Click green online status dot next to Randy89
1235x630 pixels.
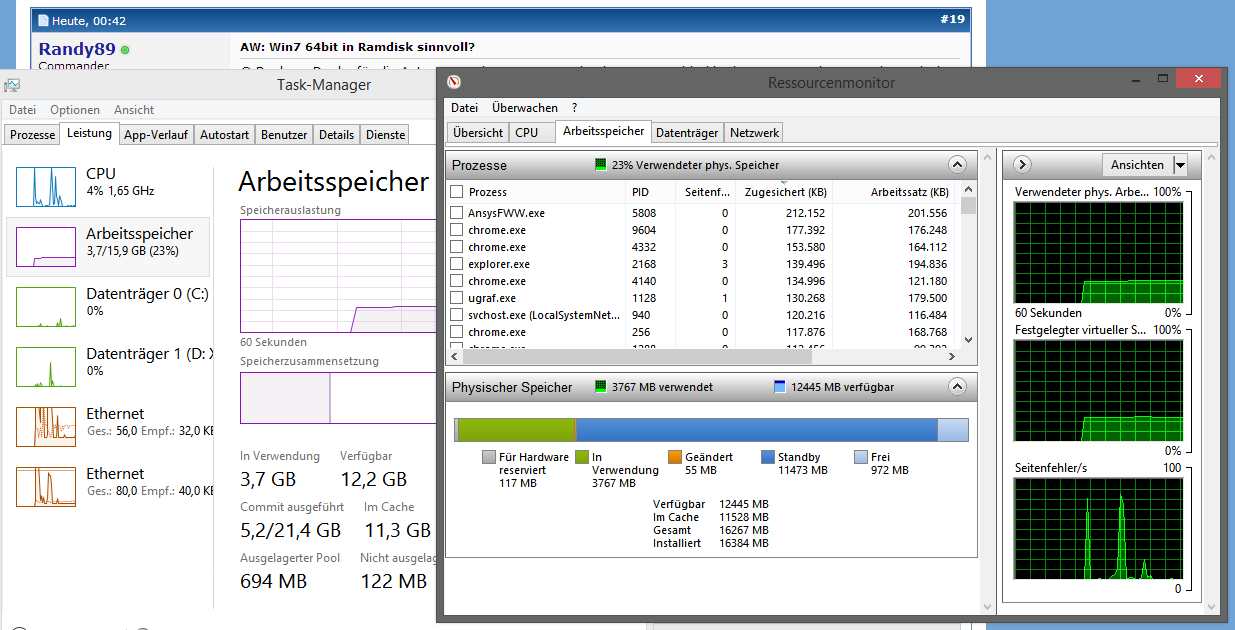pyautogui.click(x=125, y=49)
